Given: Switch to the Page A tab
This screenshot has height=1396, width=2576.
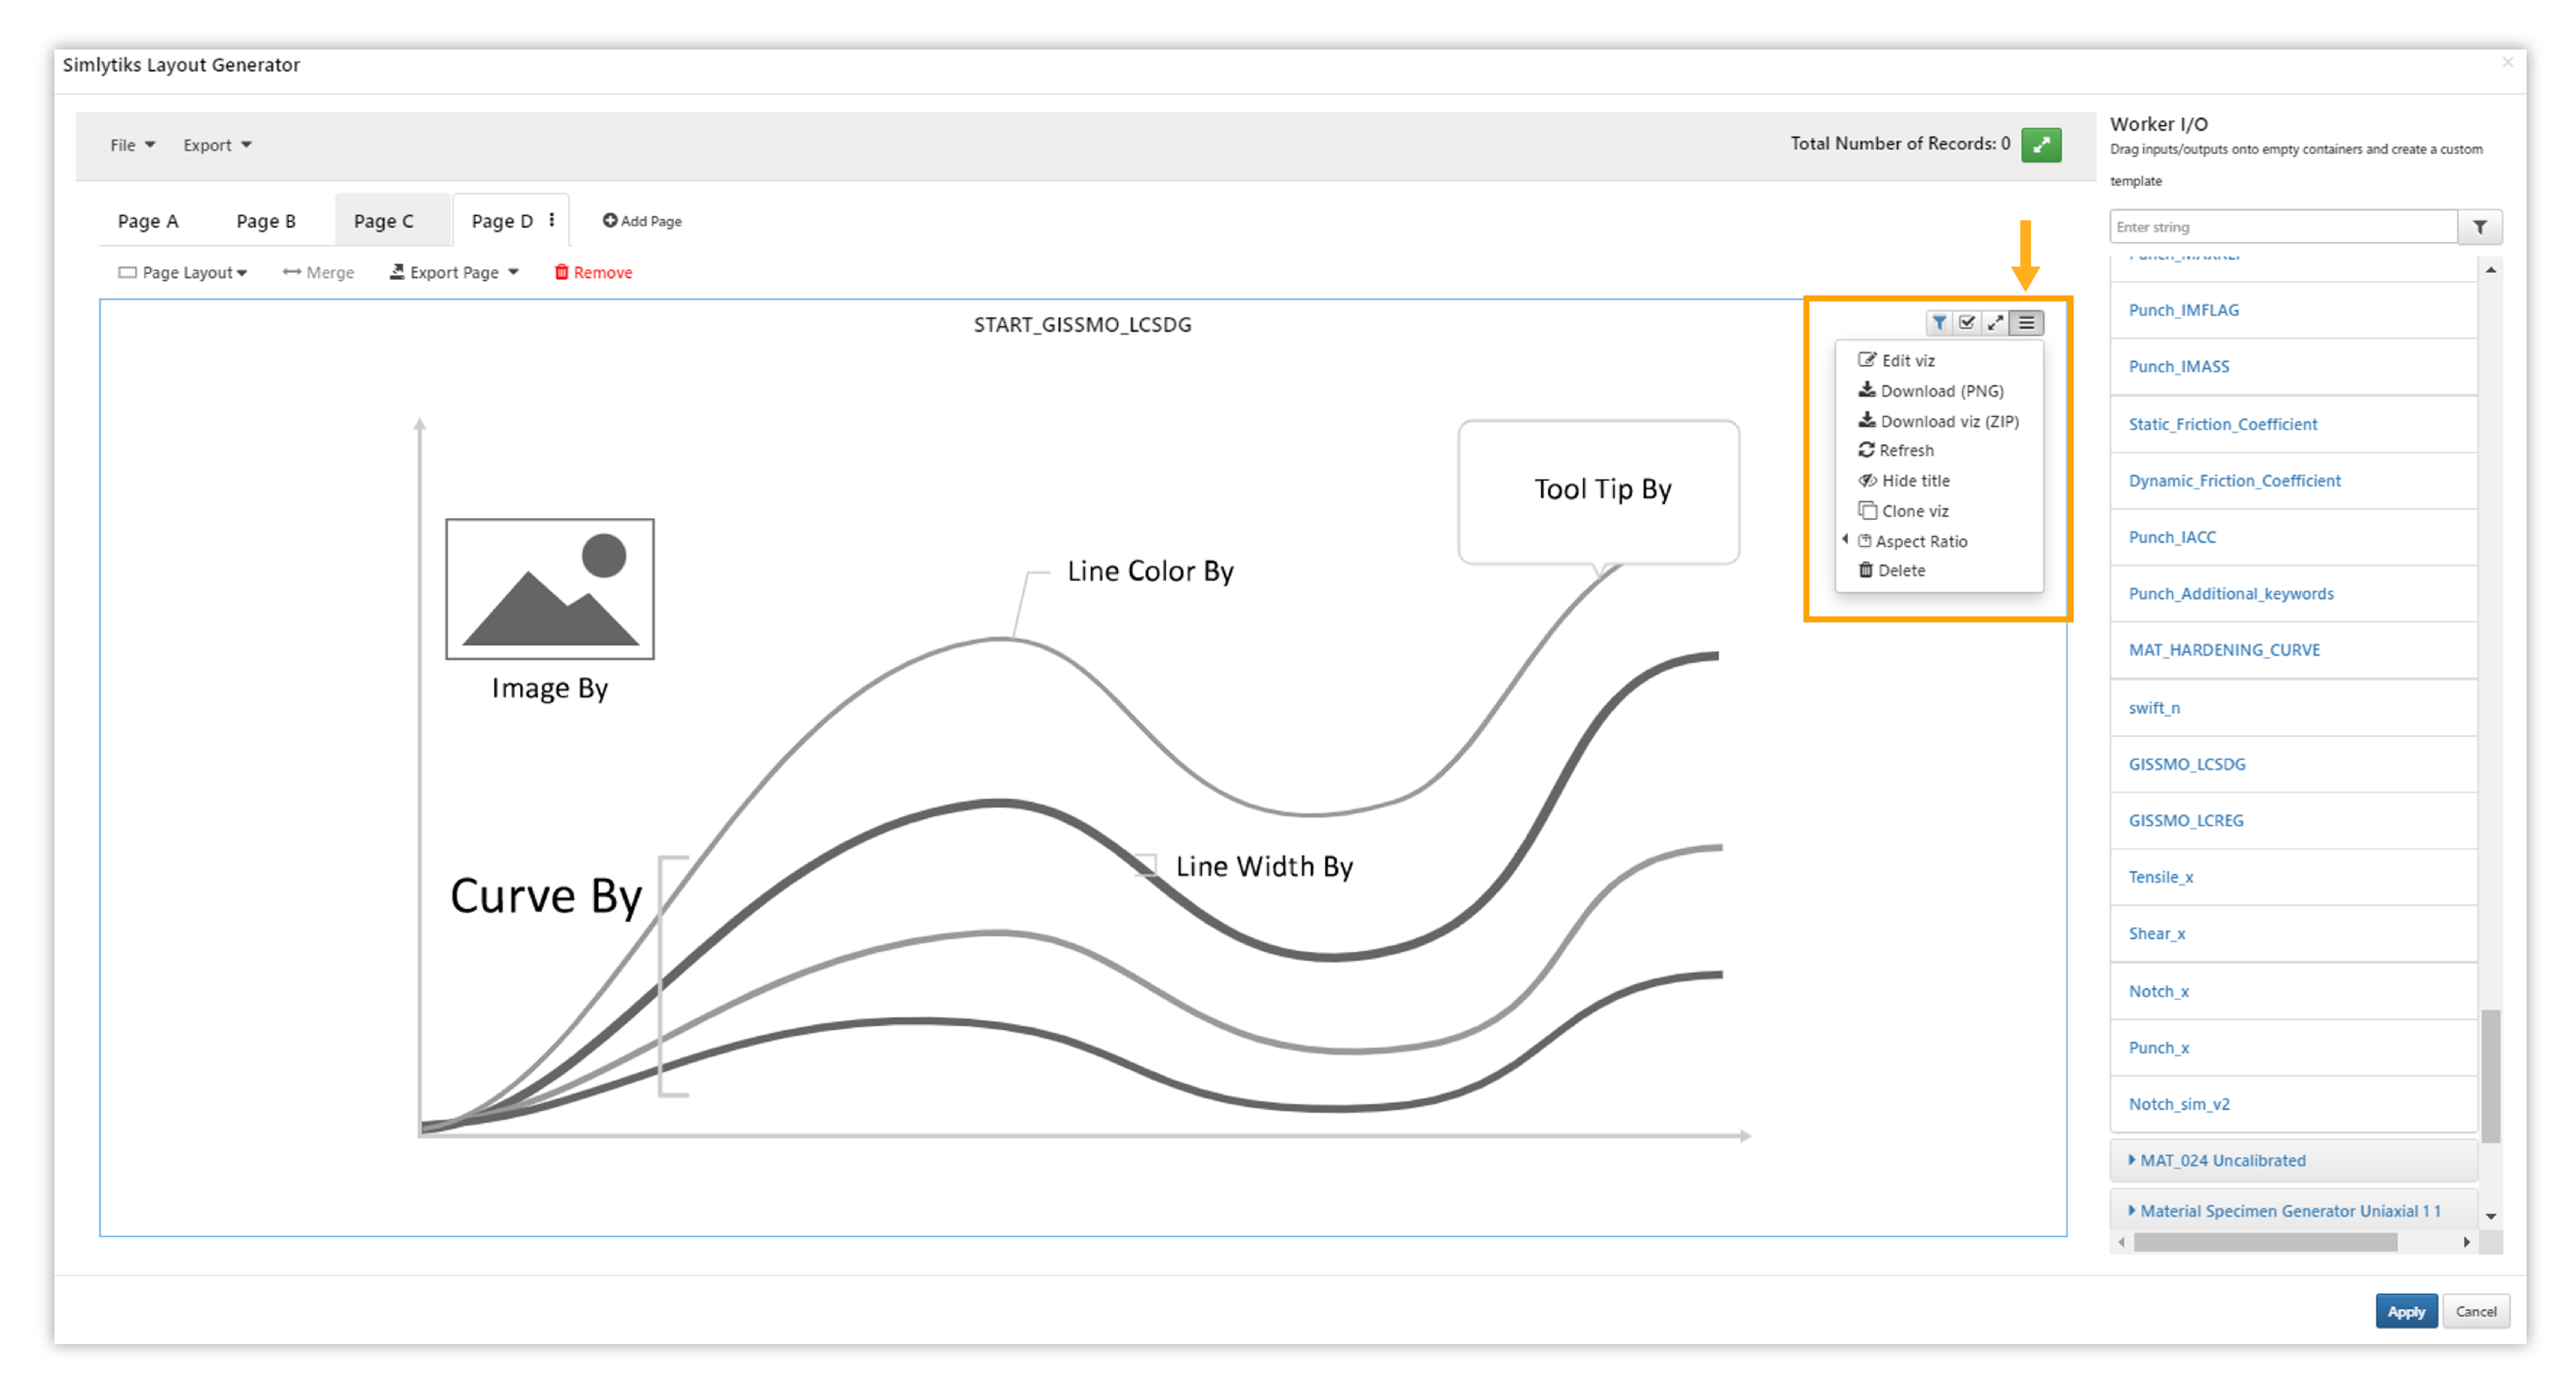Looking at the screenshot, I should tap(148, 221).
